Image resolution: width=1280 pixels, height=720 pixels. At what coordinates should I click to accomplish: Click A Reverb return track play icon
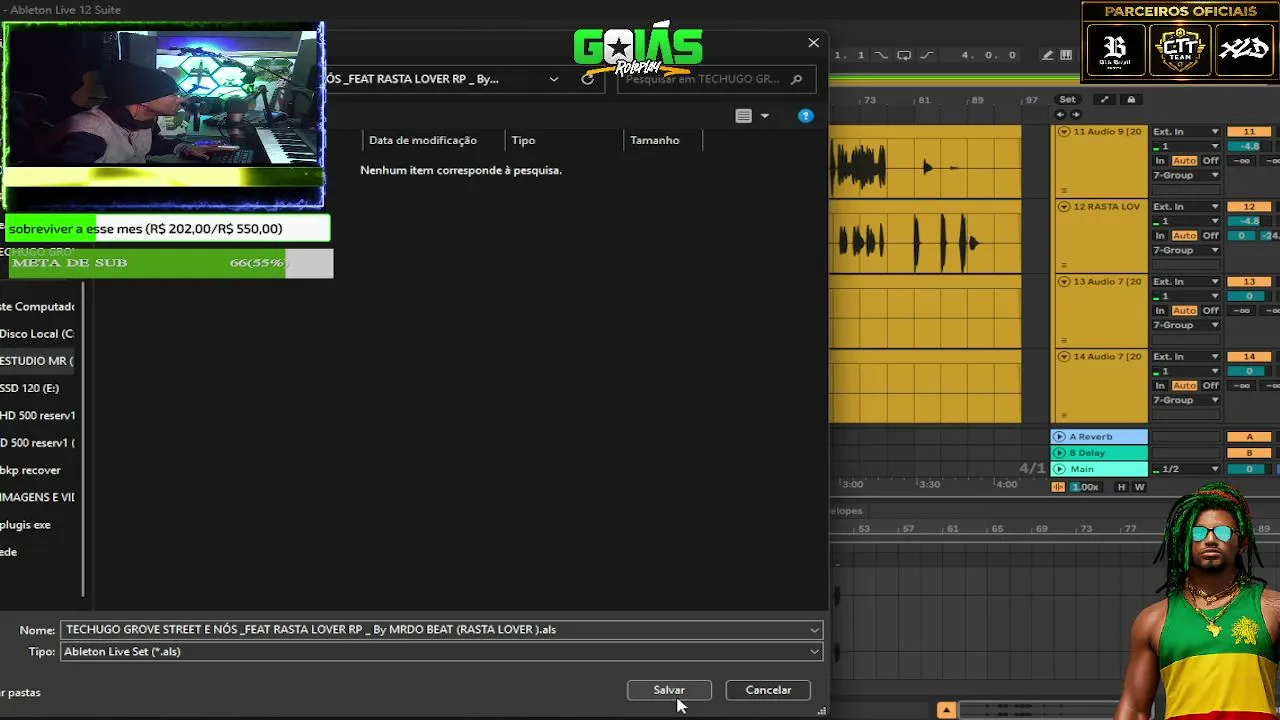[1060, 437]
